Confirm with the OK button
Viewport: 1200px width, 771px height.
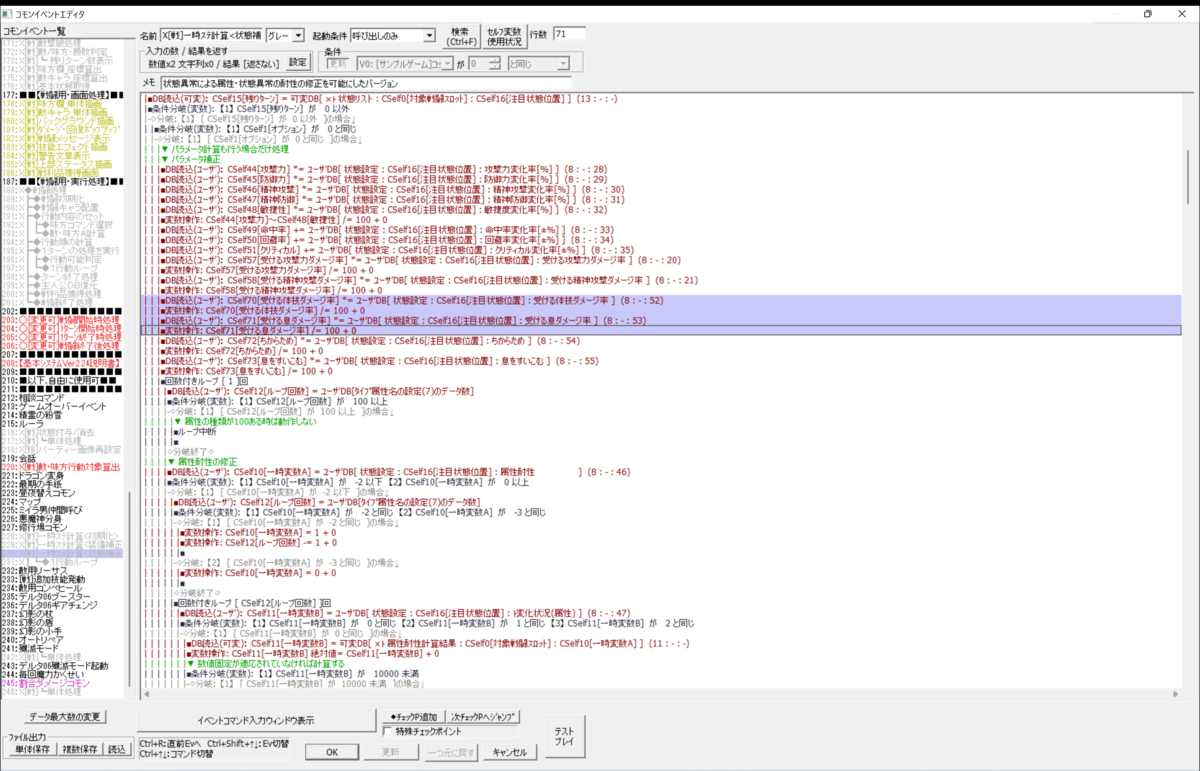(334, 752)
